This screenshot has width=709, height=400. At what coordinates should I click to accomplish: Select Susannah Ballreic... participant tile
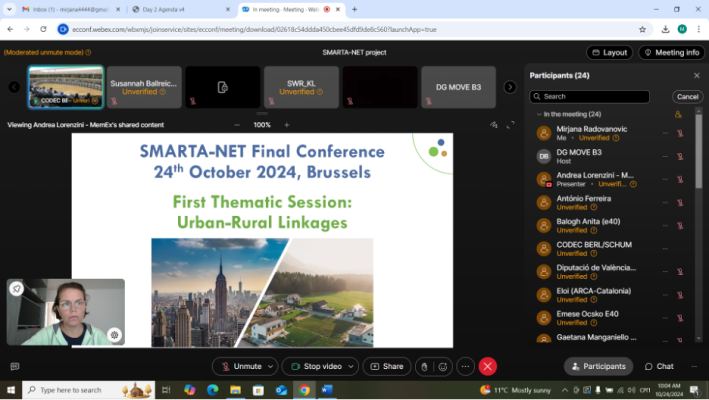click(144, 87)
